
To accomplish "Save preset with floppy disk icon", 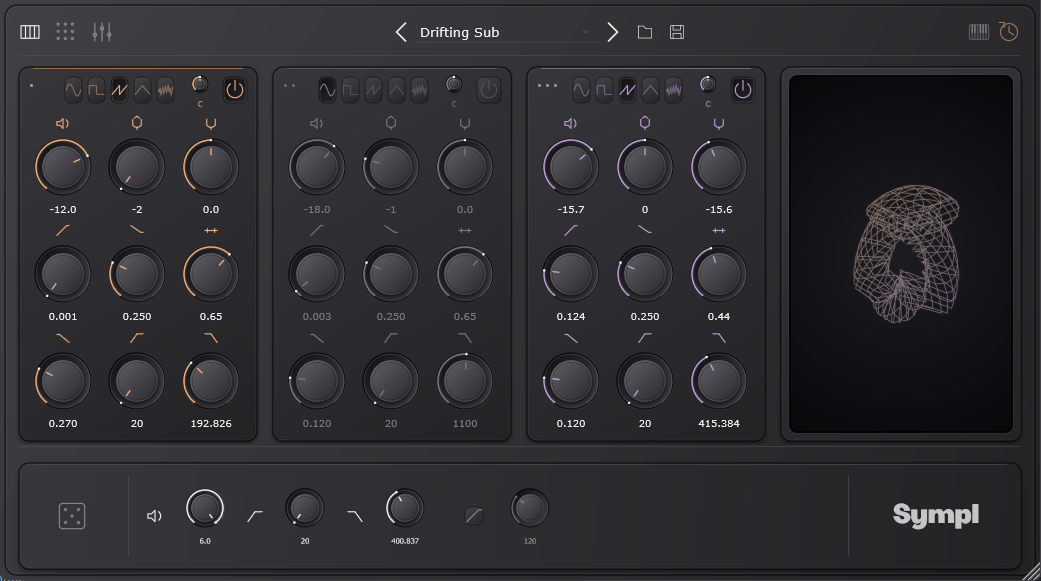I will (x=677, y=32).
